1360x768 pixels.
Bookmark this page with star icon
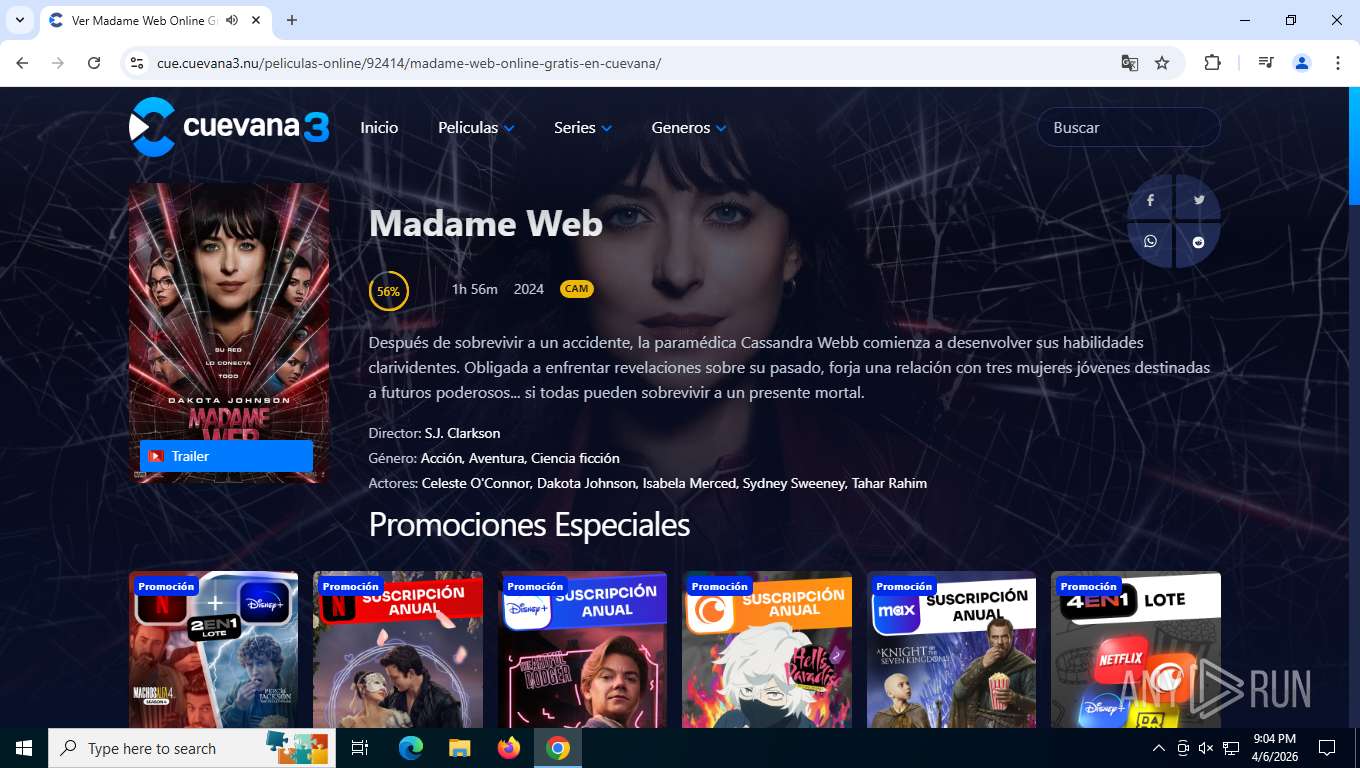(1162, 63)
